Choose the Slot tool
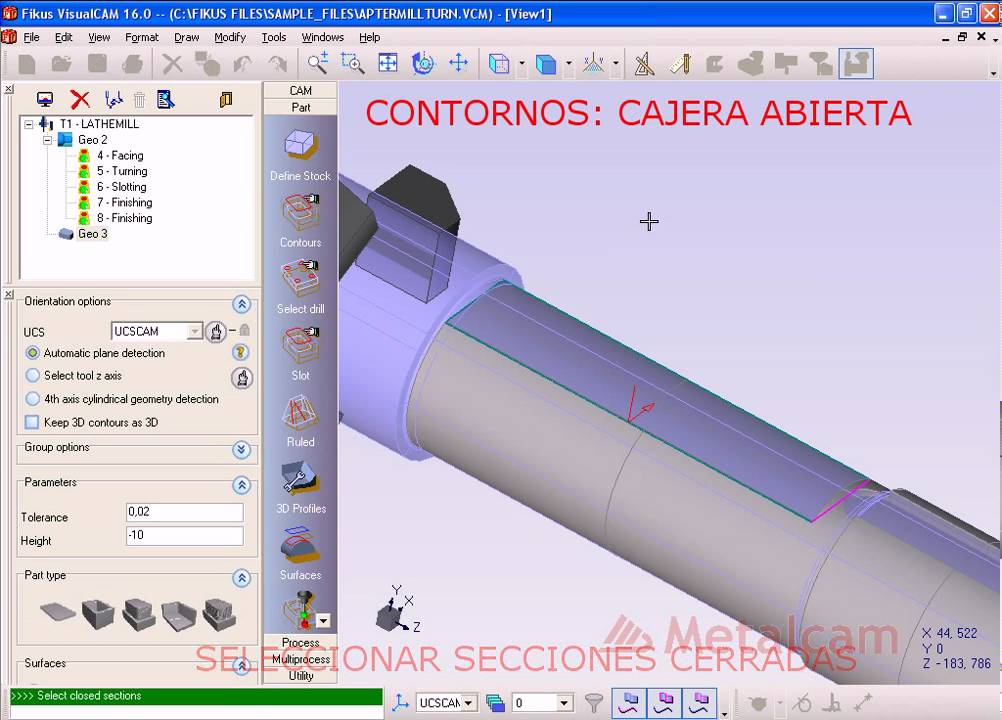This screenshot has width=1002, height=720. coord(300,346)
